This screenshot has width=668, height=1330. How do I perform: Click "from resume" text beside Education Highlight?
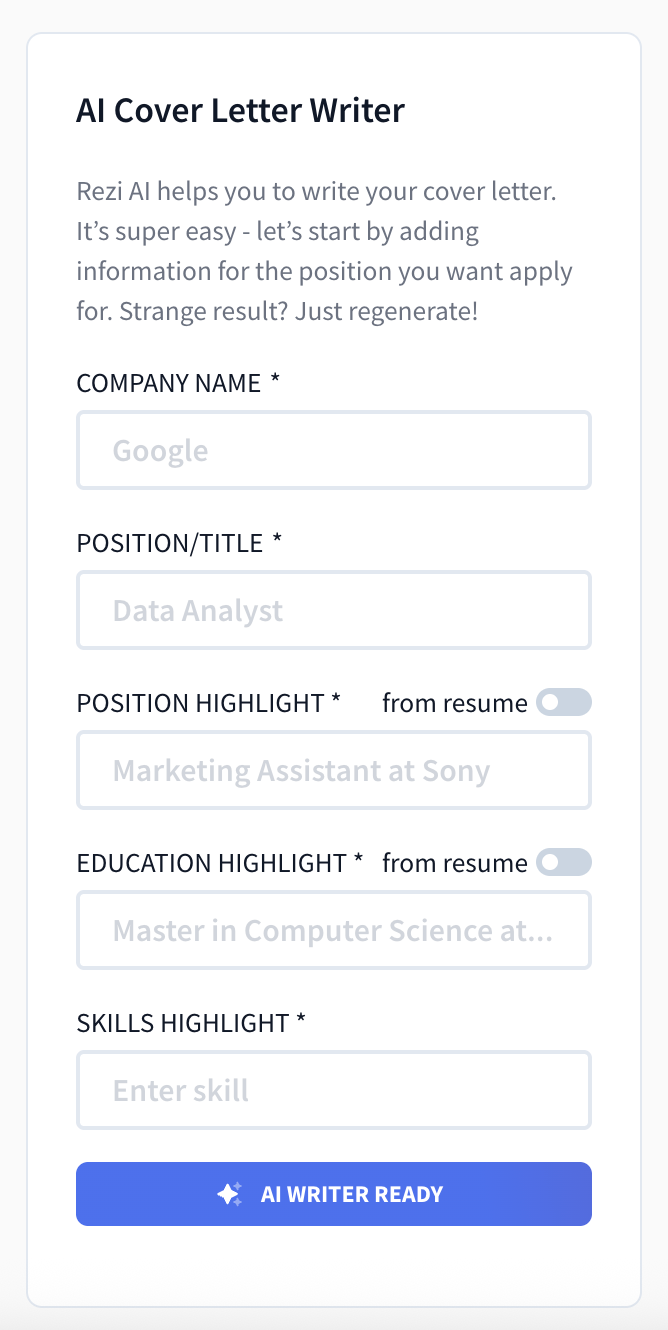(x=454, y=863)
